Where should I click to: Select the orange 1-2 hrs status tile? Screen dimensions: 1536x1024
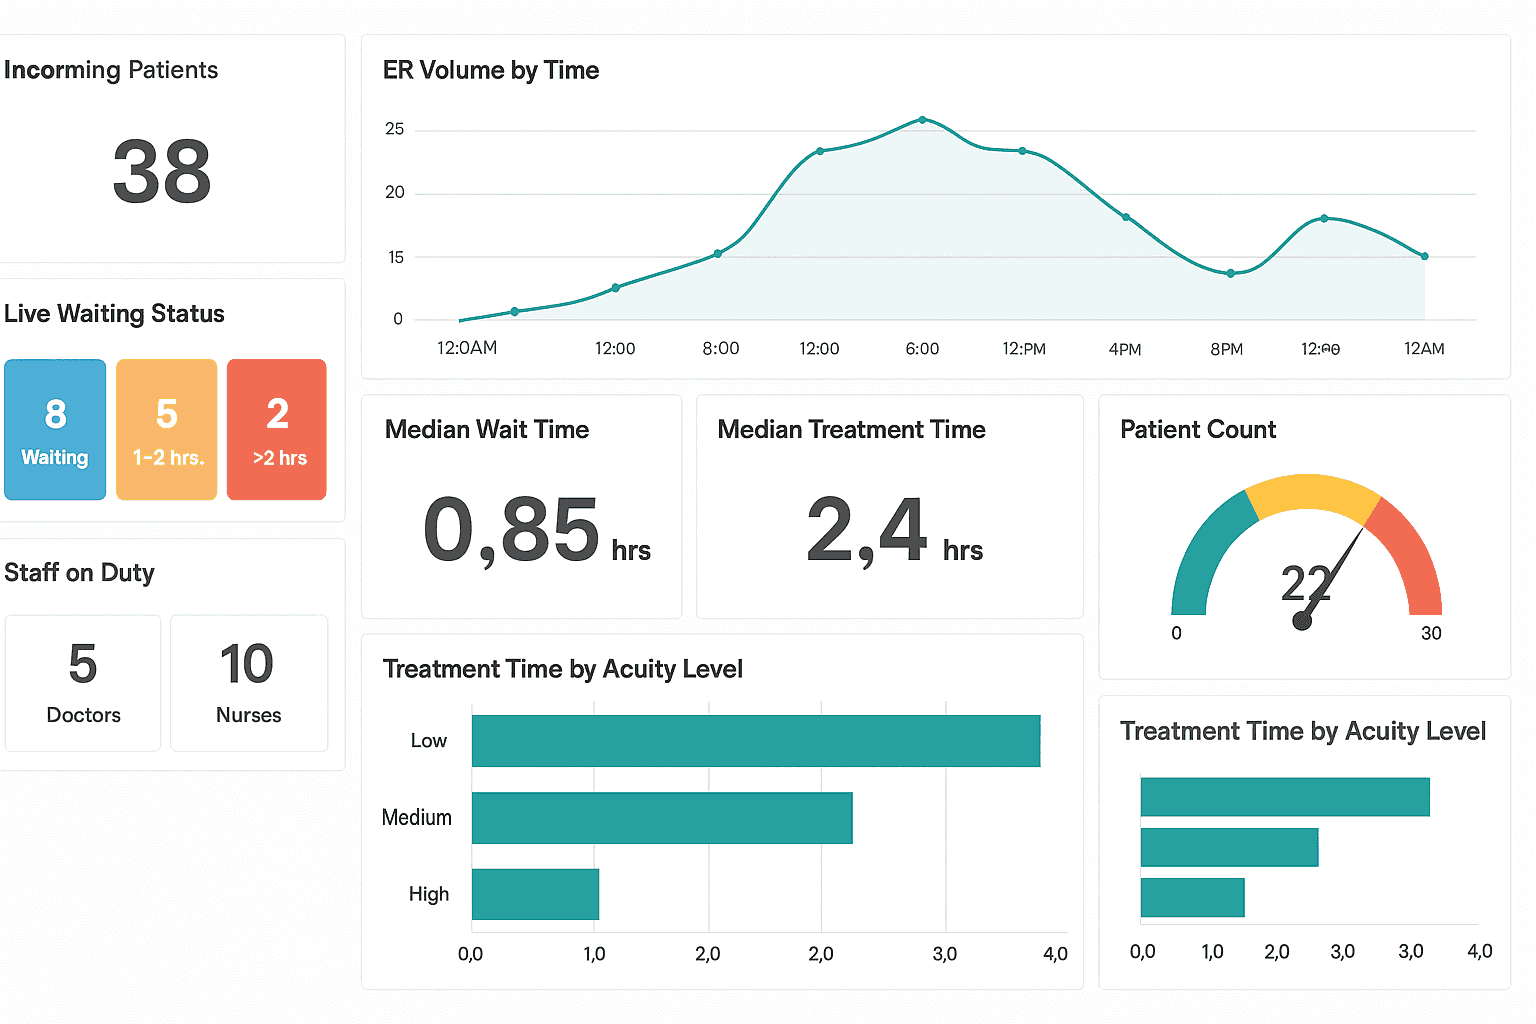tap(166, 429)
